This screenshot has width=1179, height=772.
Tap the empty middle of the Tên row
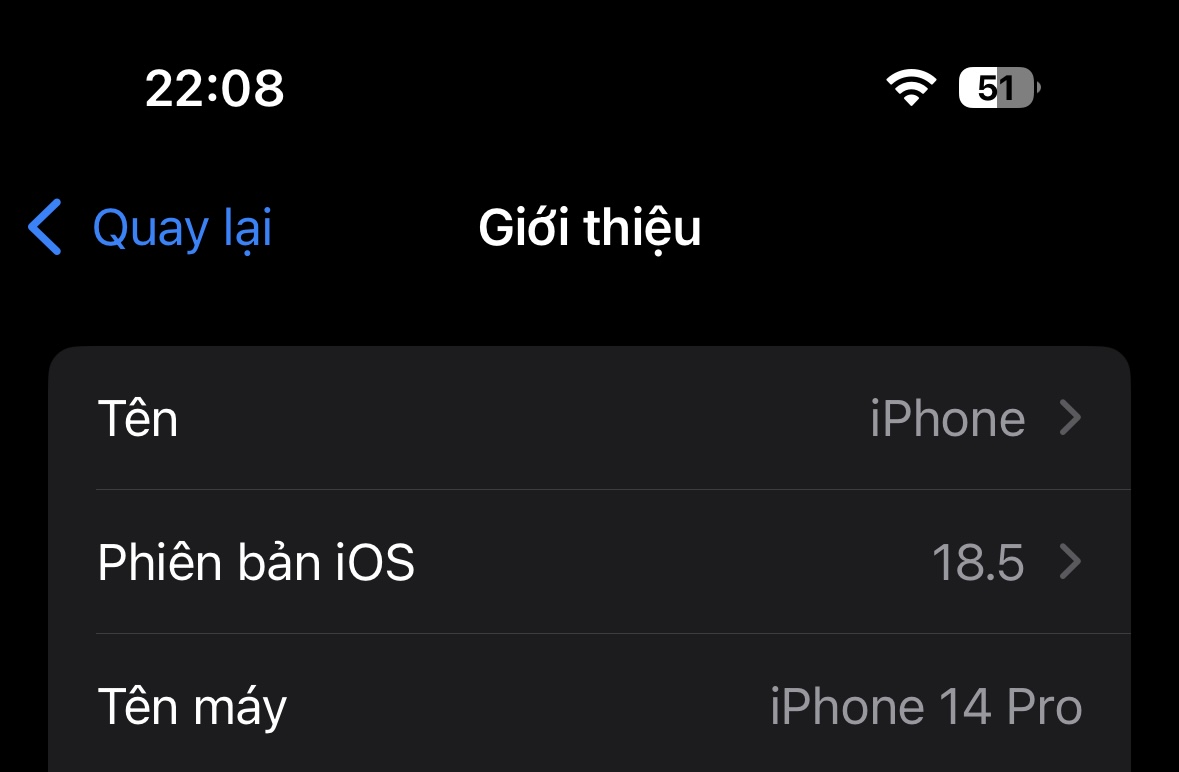pos(524,418)
